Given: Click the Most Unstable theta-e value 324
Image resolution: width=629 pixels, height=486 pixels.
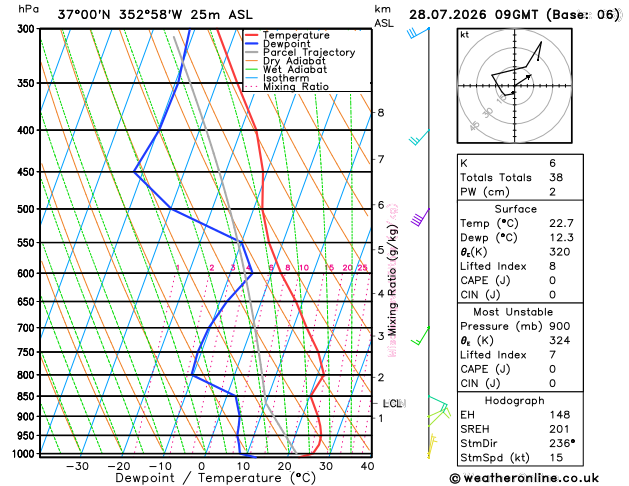Looking at the screenshot, I should pyautogui.click(x=560, y=340).
